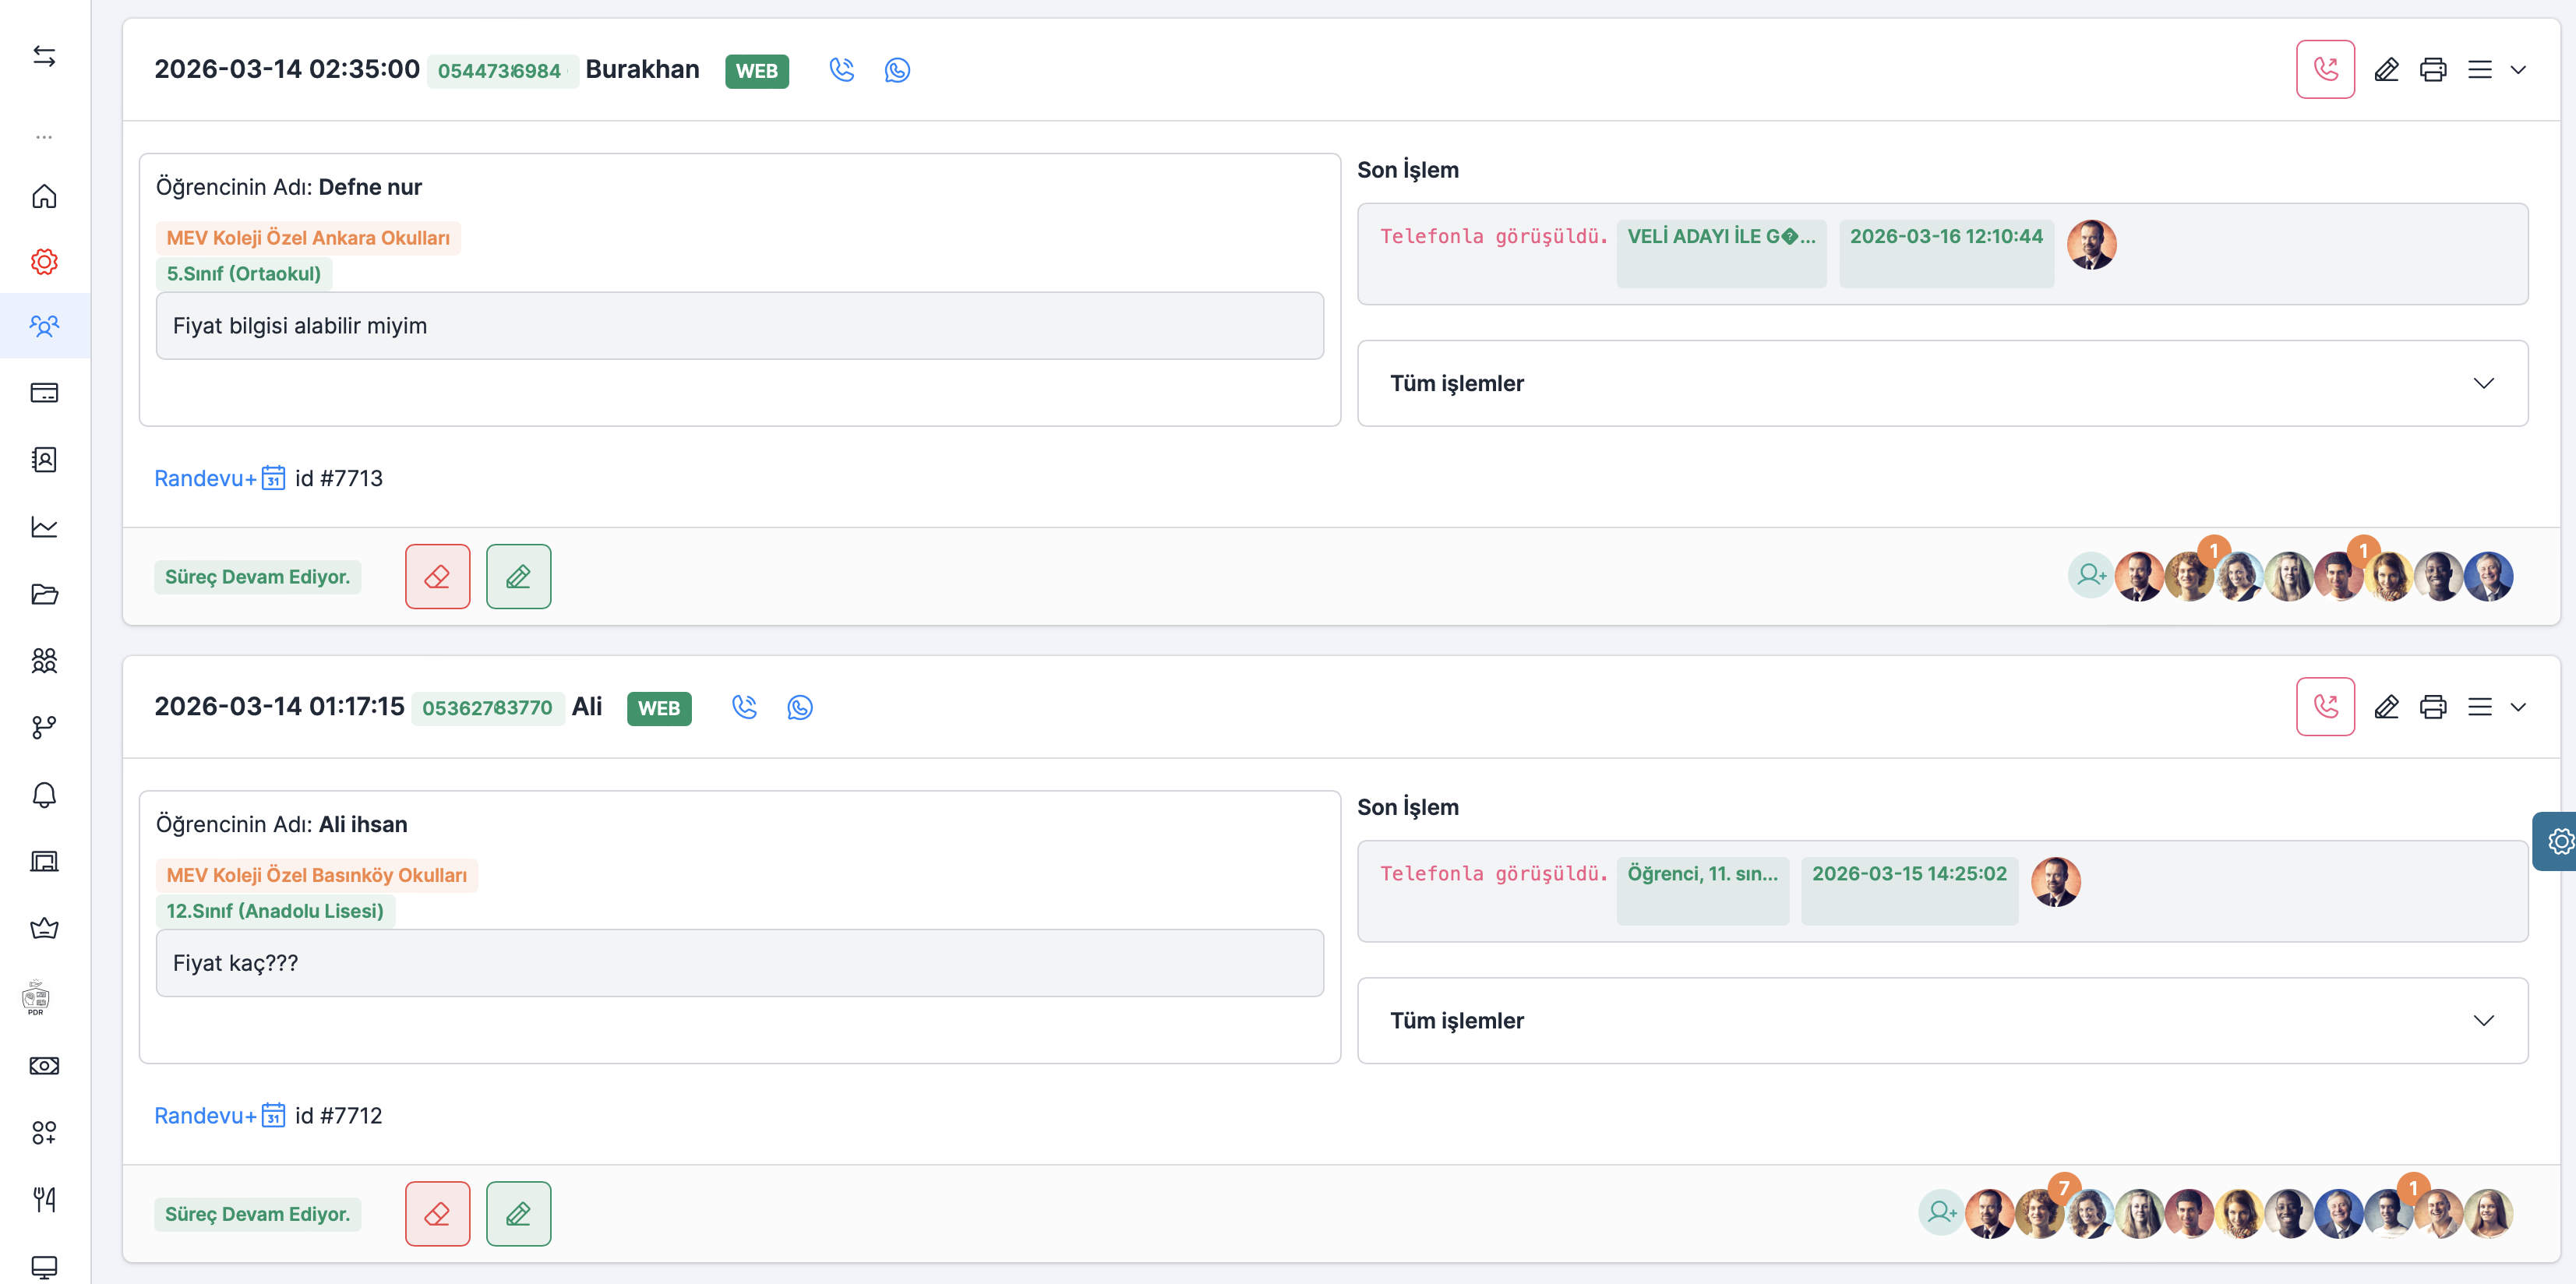Click red outgoing call button on Burakhan record
The height and width of the screenshot is (1284, 2576).
pyautogui.click(x=2325, y=70)
